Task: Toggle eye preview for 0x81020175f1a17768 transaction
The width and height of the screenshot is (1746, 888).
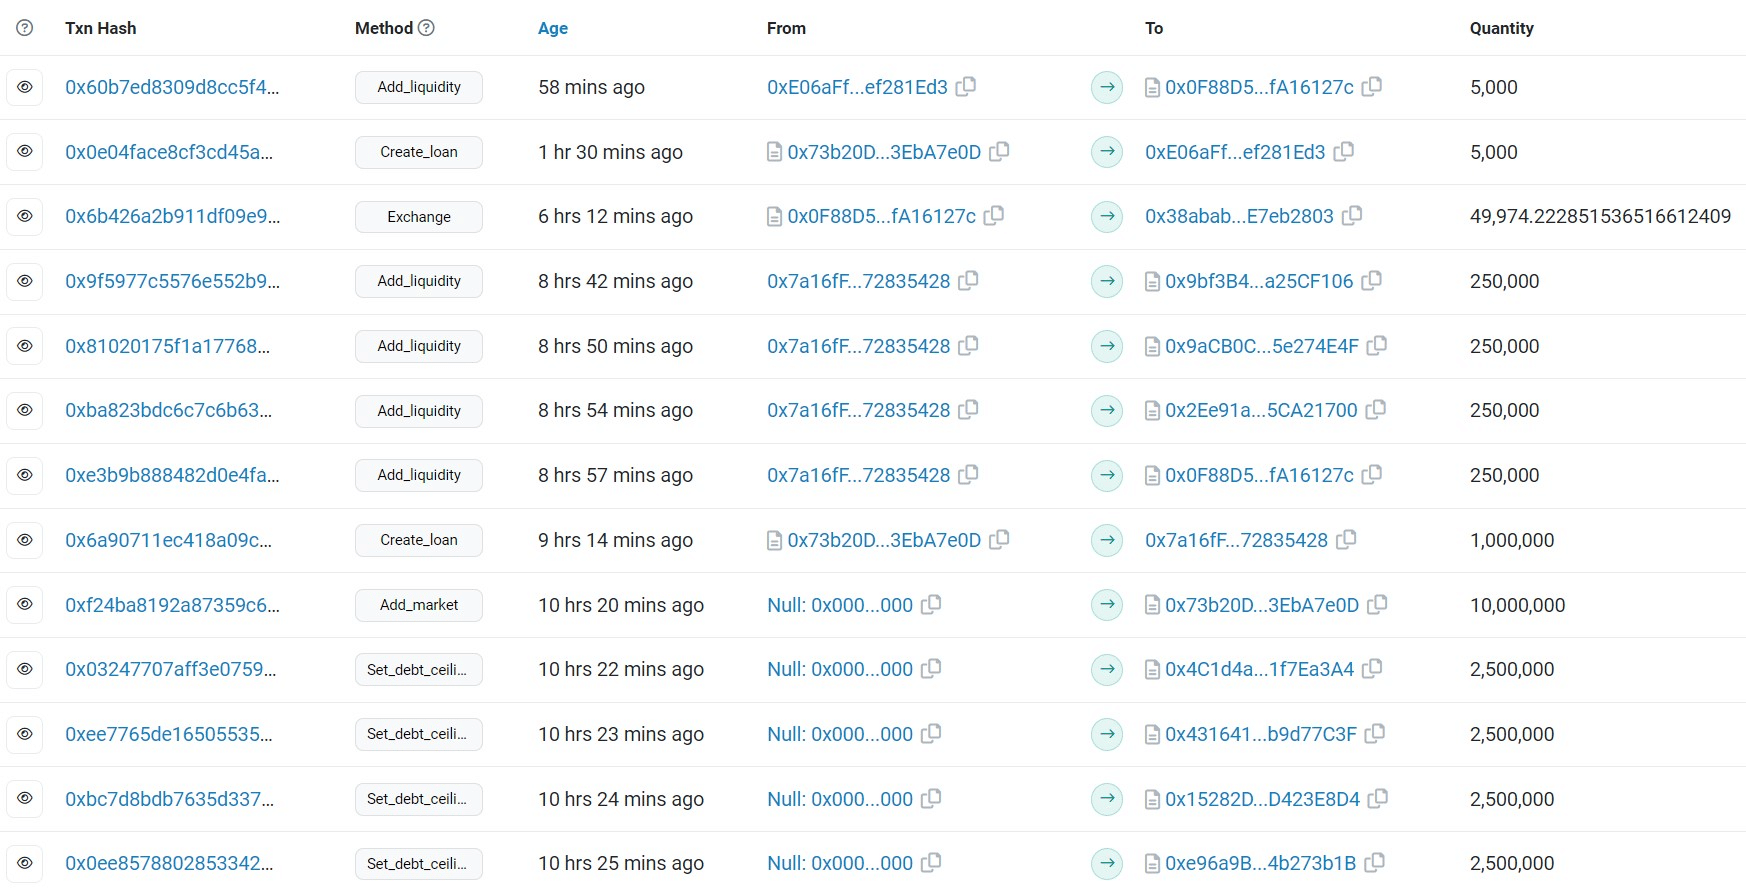Action: pos(25,346)
